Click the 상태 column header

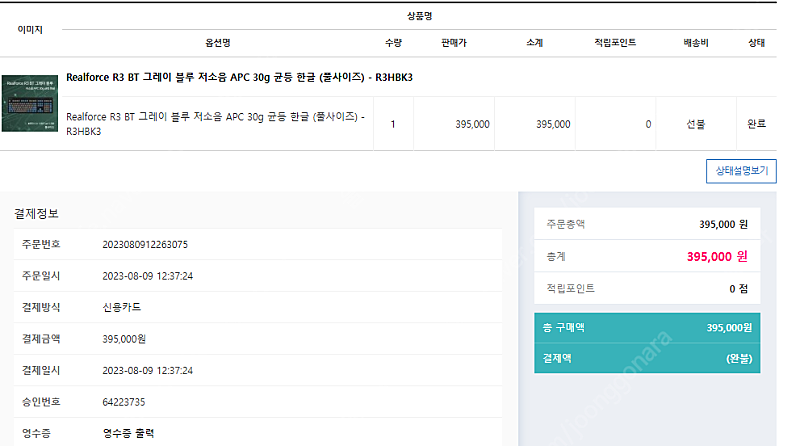coord(756,43)
